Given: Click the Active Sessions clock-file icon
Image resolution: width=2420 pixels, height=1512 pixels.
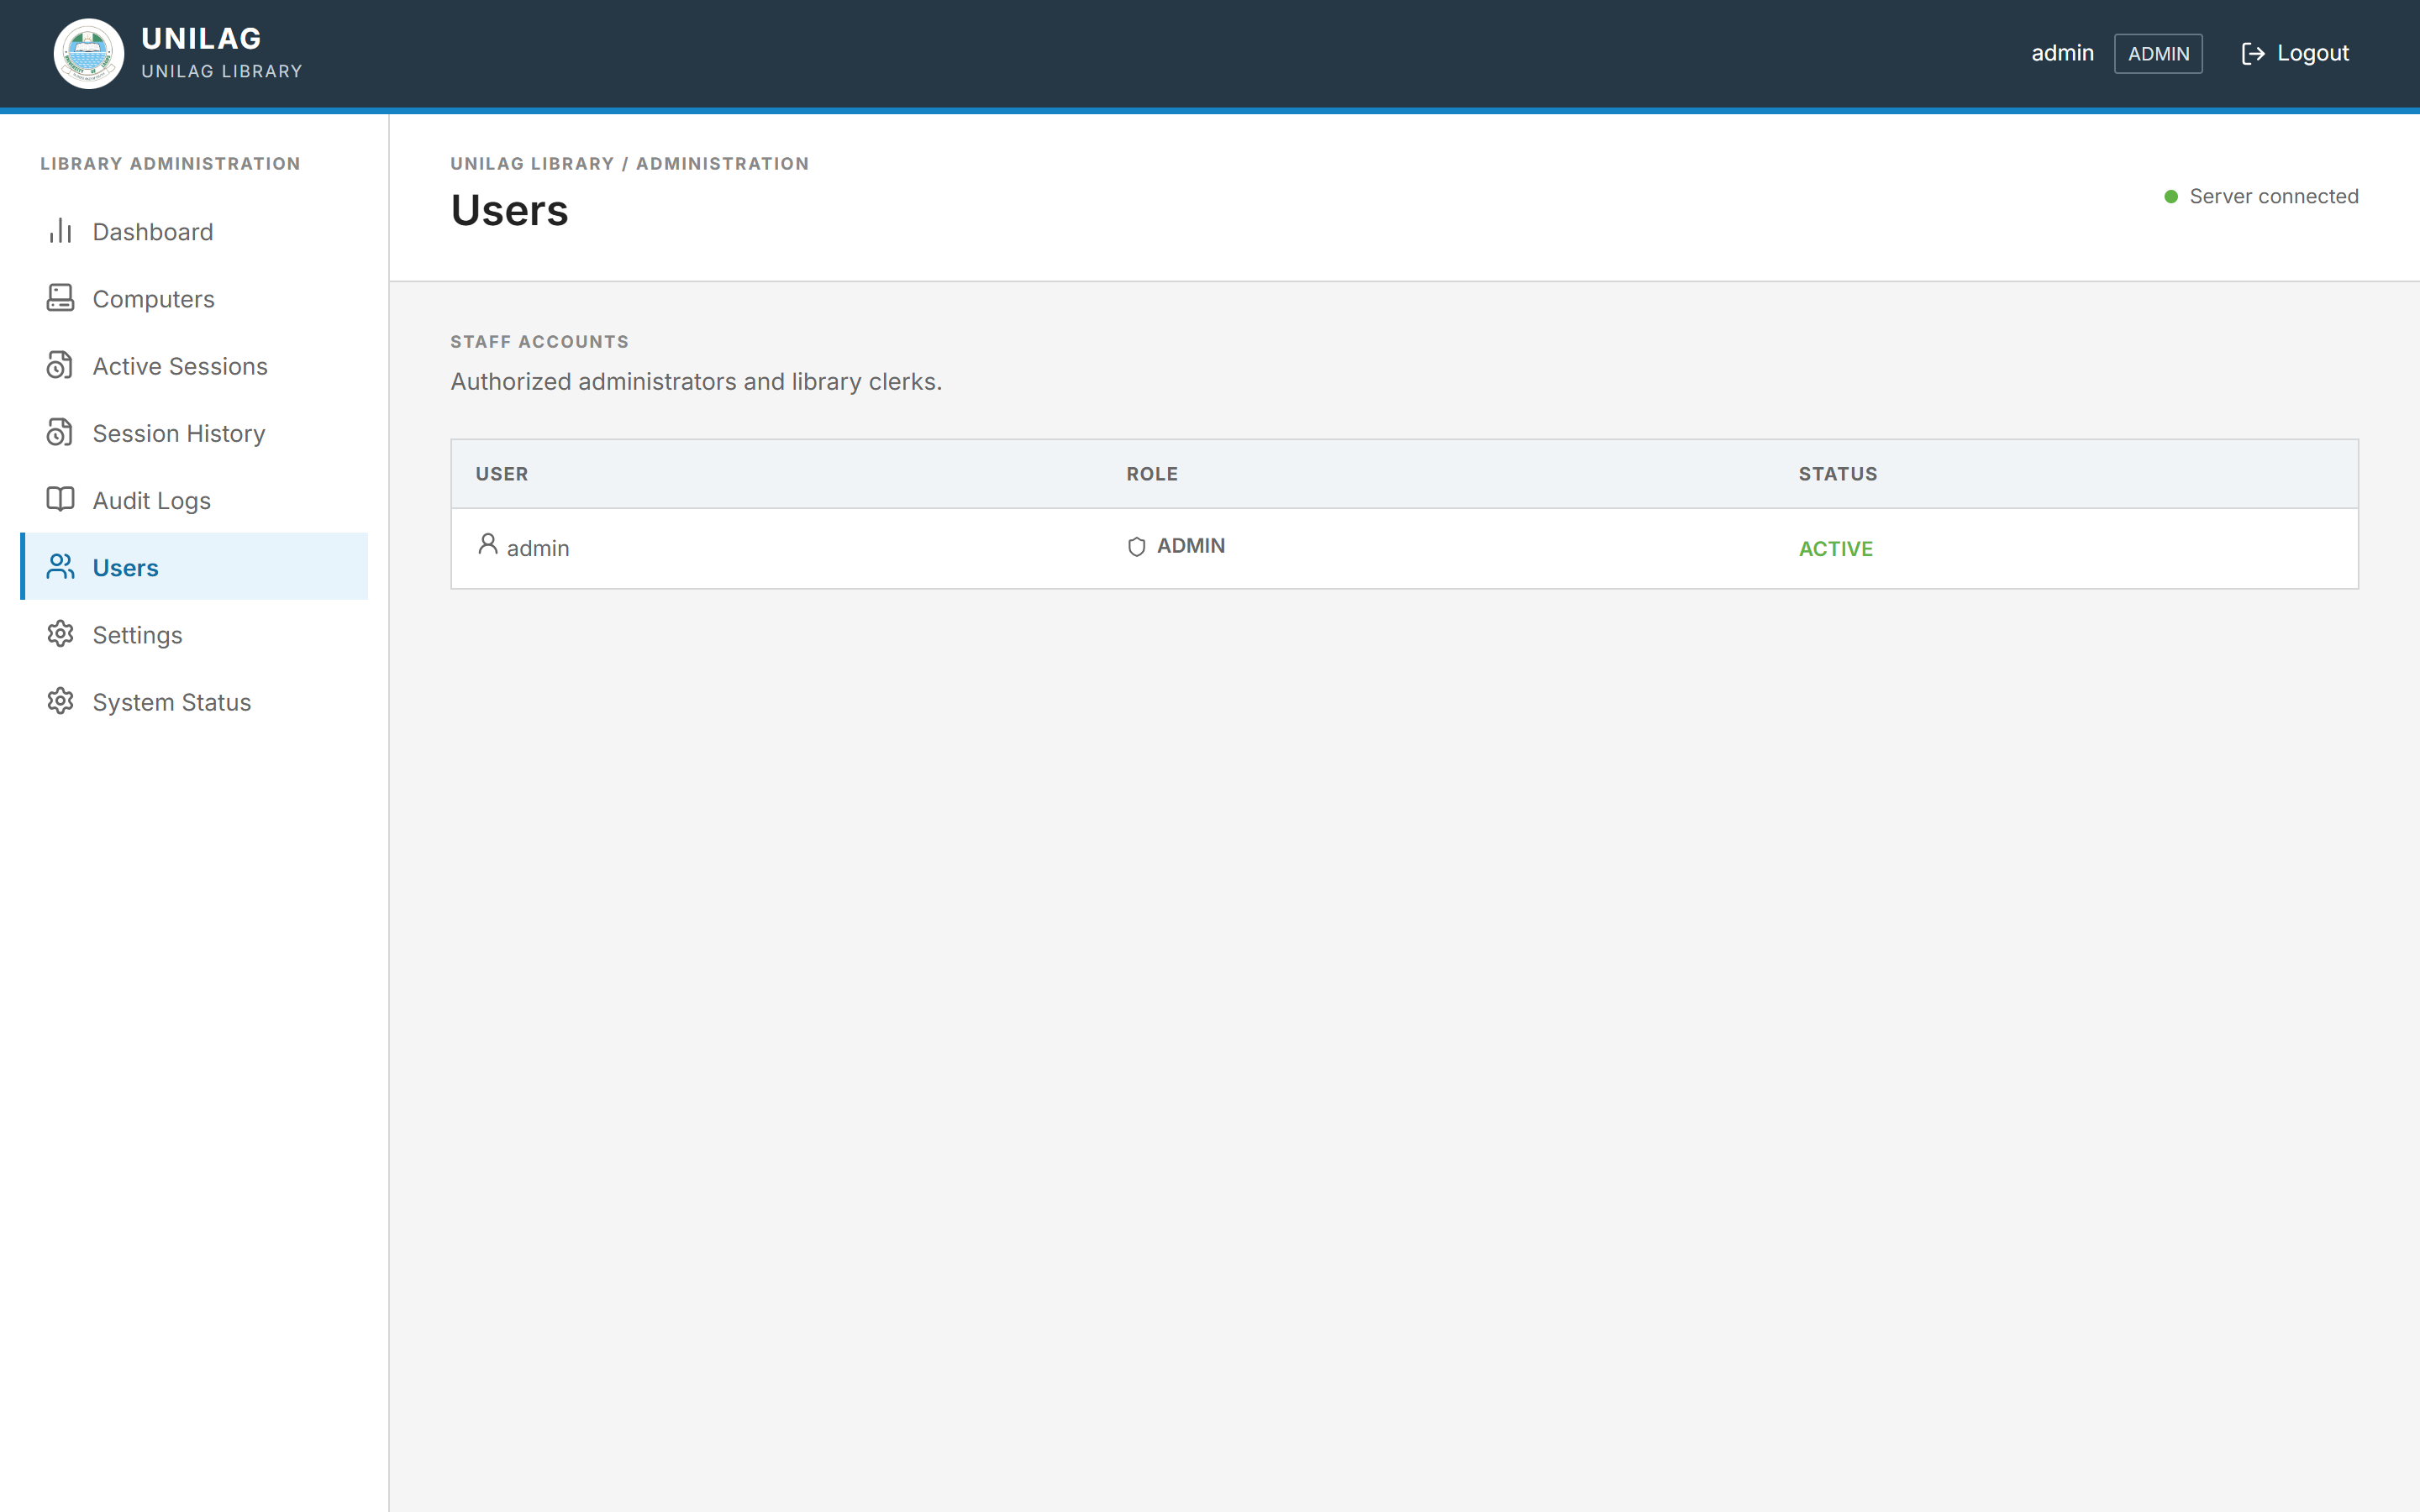Looking at the screenshot, I should [x=60, y=365].
